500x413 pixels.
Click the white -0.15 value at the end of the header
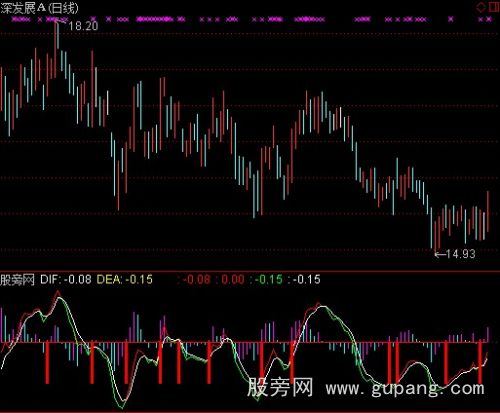click(307, 279)
